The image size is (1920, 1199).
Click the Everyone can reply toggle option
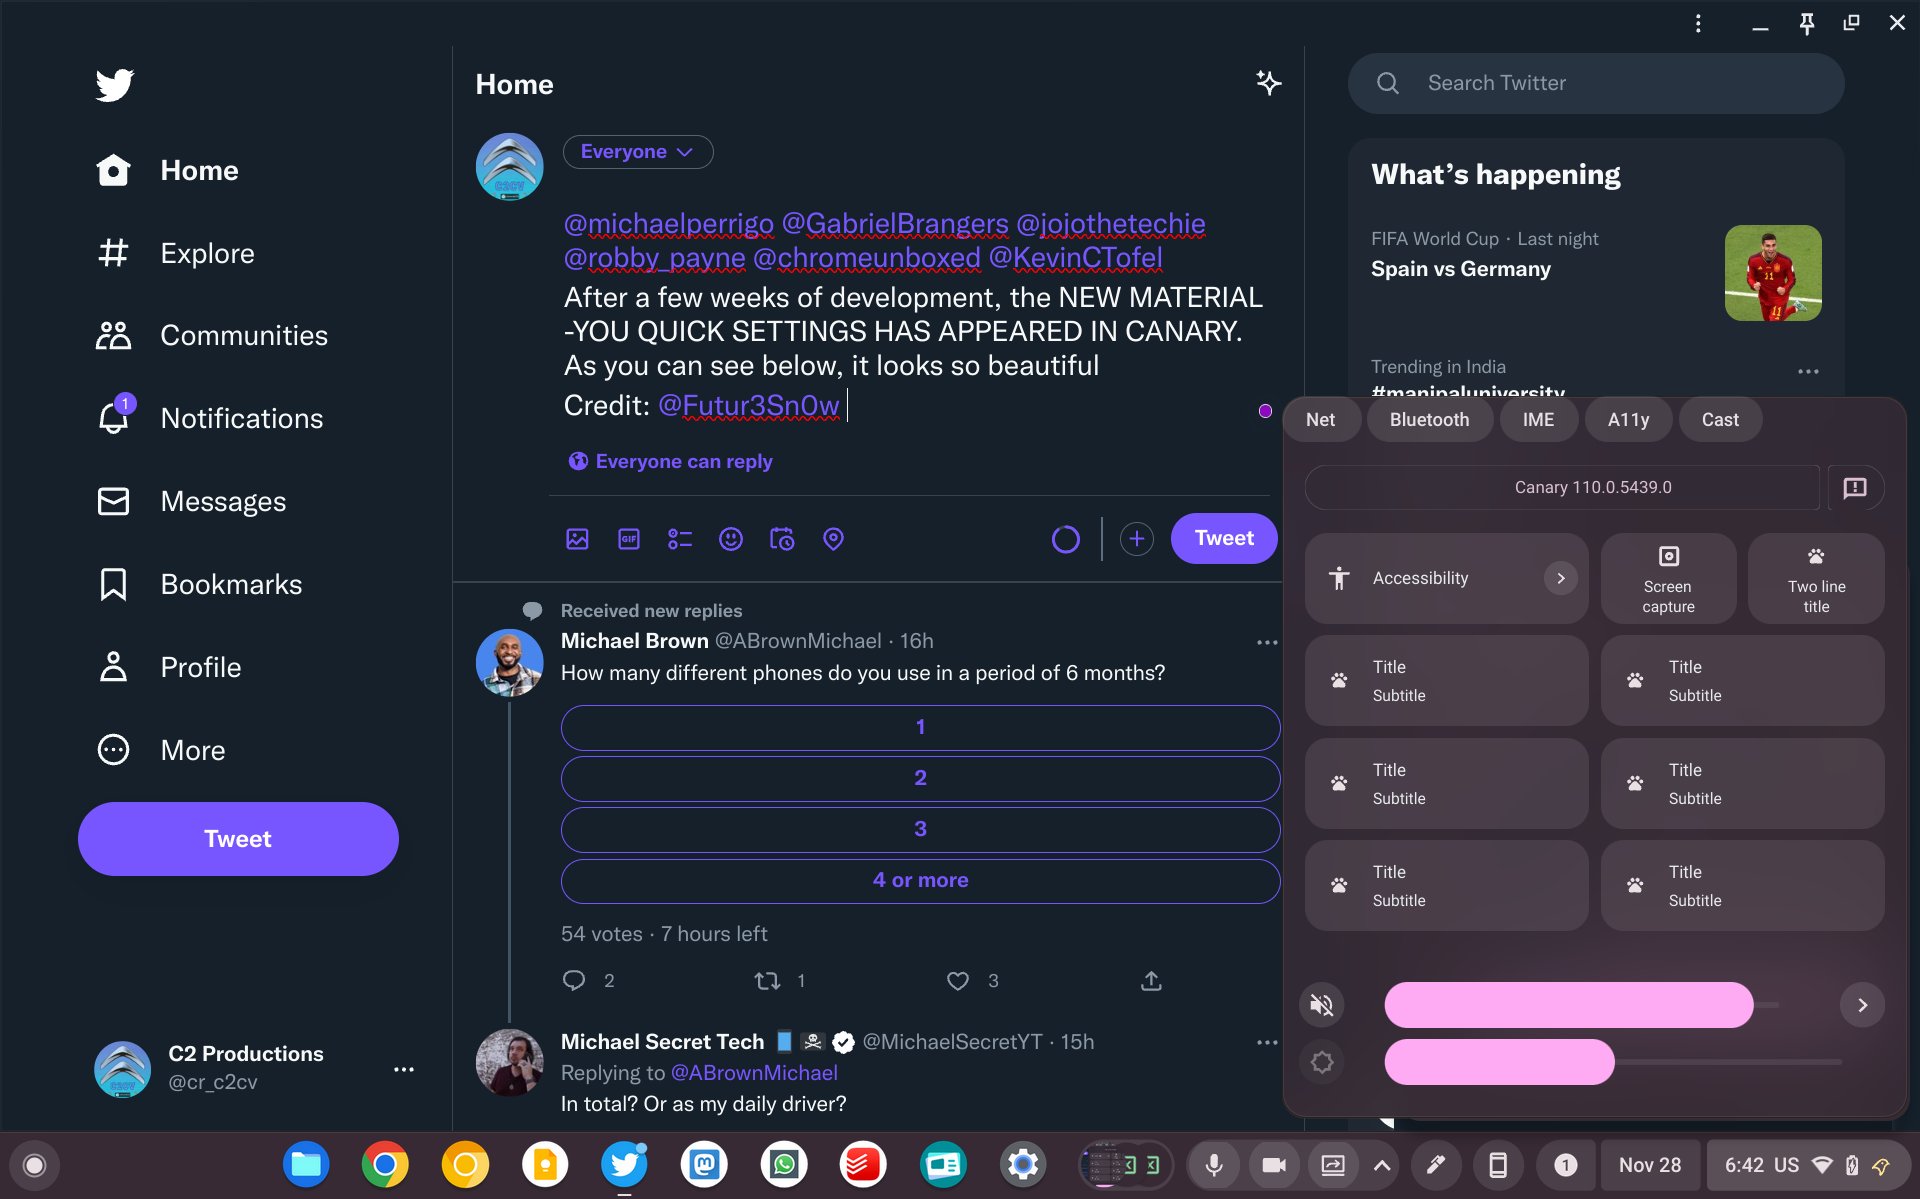pyautogui.click(x=671, y=460)
